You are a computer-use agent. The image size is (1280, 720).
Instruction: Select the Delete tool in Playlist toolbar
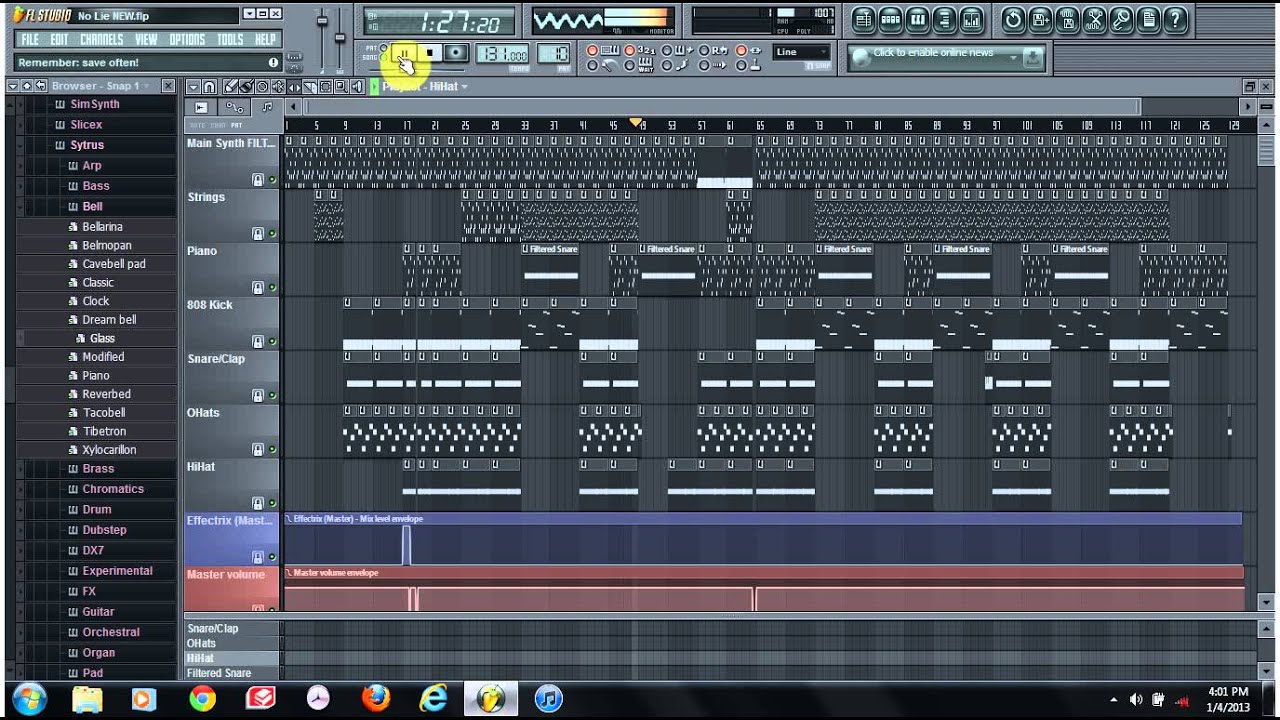coord(262,87)
